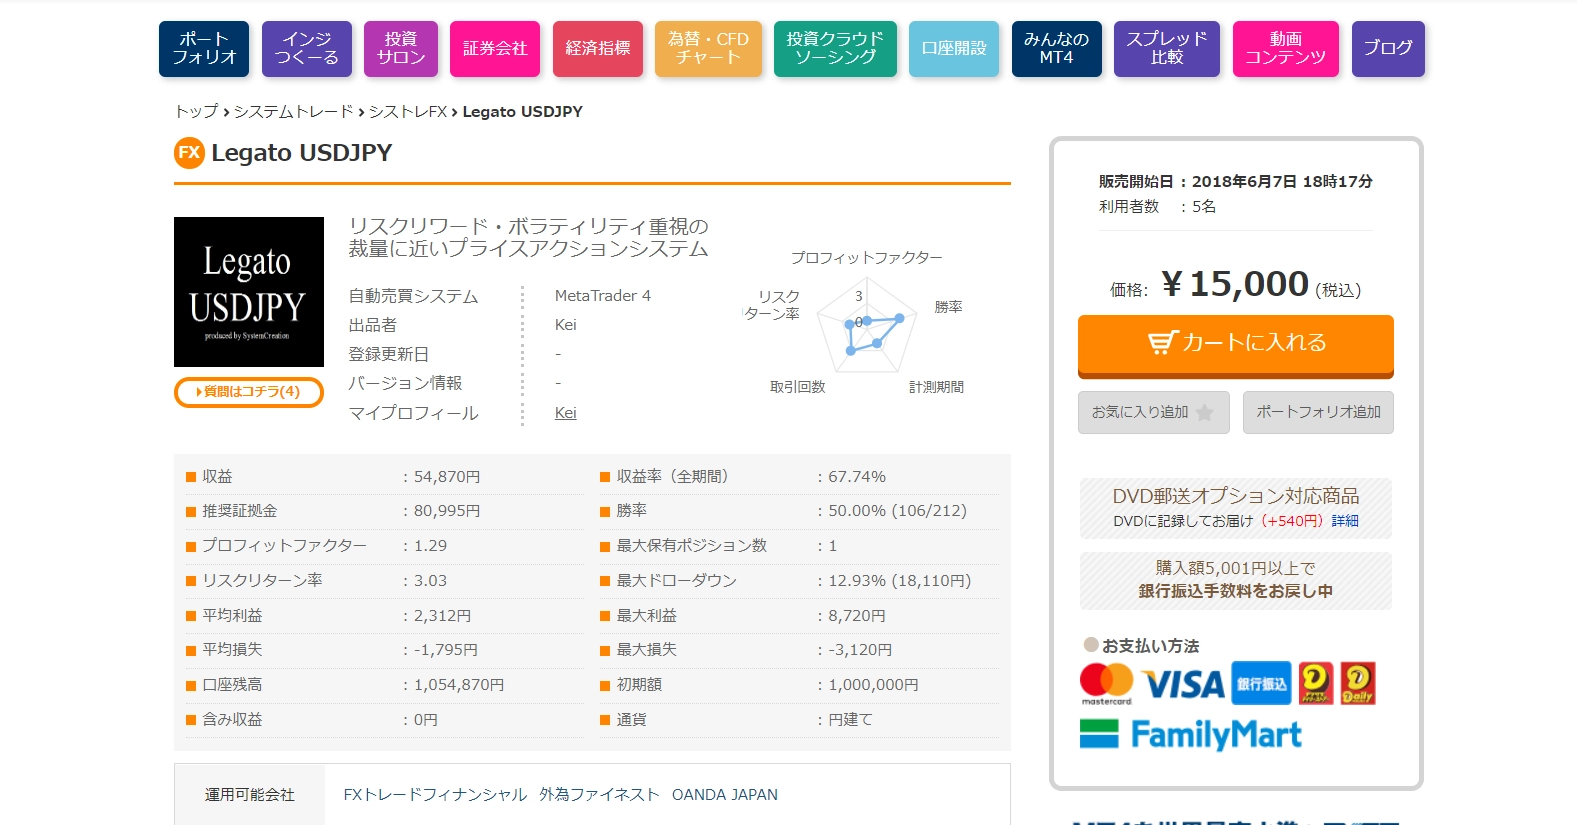The height and width of the screenshot is (825, 1577).
Task: Go to the 経済指標 menu item
Action: pos(597,49)
